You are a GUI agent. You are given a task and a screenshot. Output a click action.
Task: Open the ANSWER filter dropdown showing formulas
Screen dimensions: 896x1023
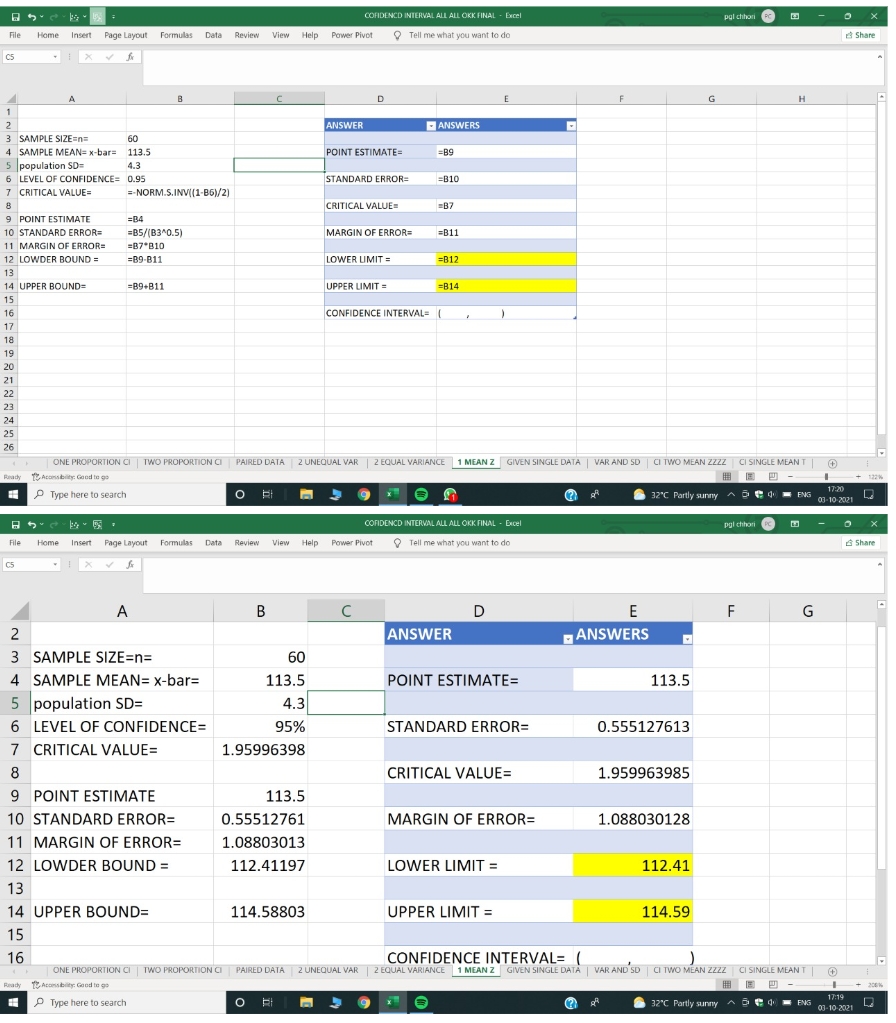(431, 126)
